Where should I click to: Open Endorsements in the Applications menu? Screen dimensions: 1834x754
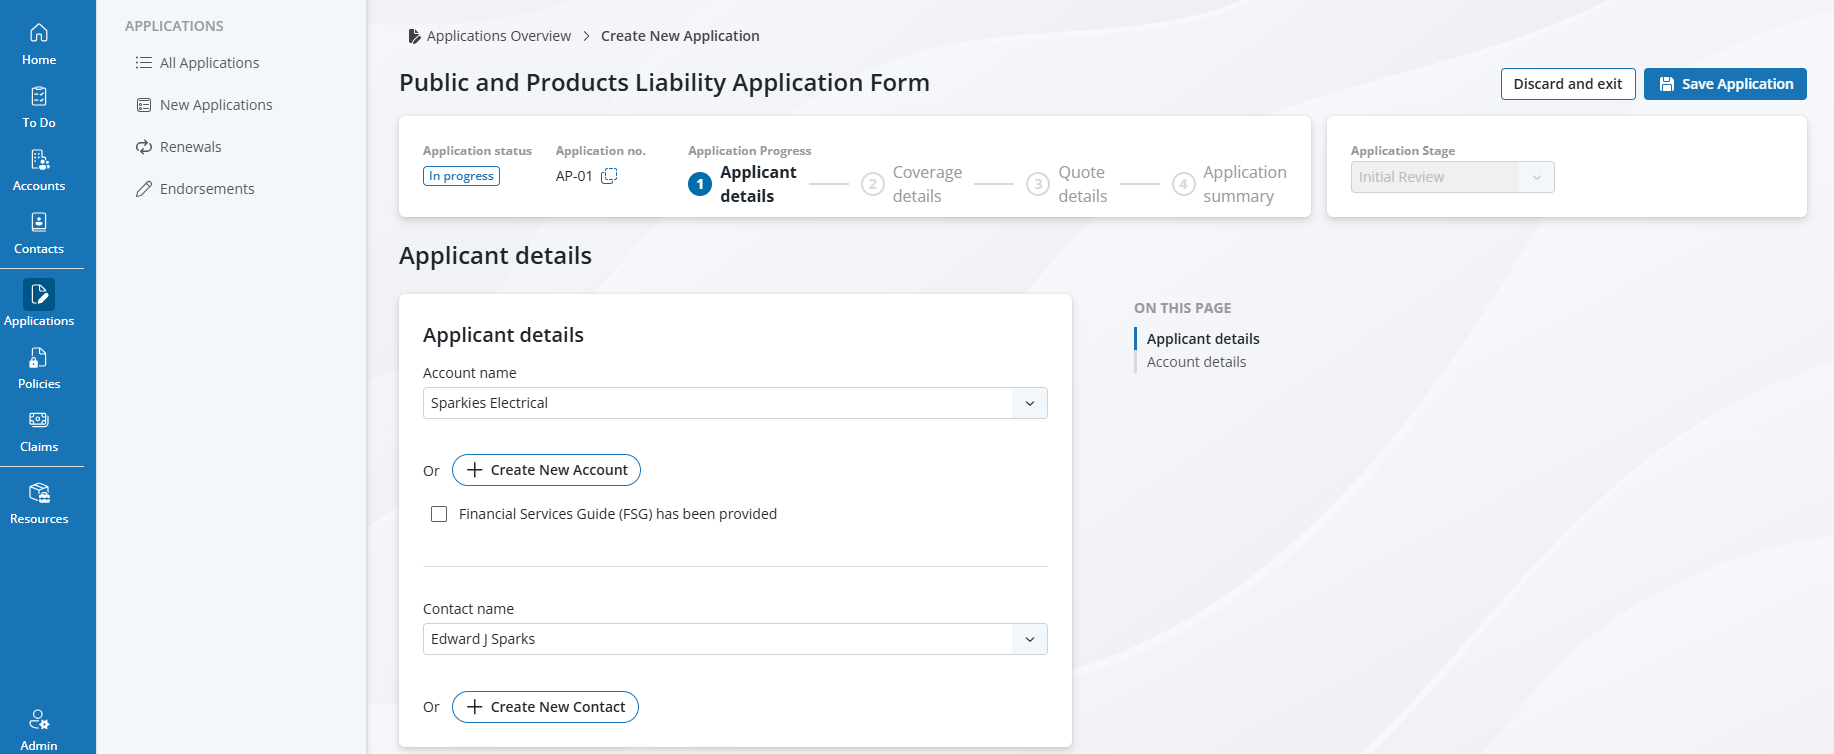coord(207,189)
